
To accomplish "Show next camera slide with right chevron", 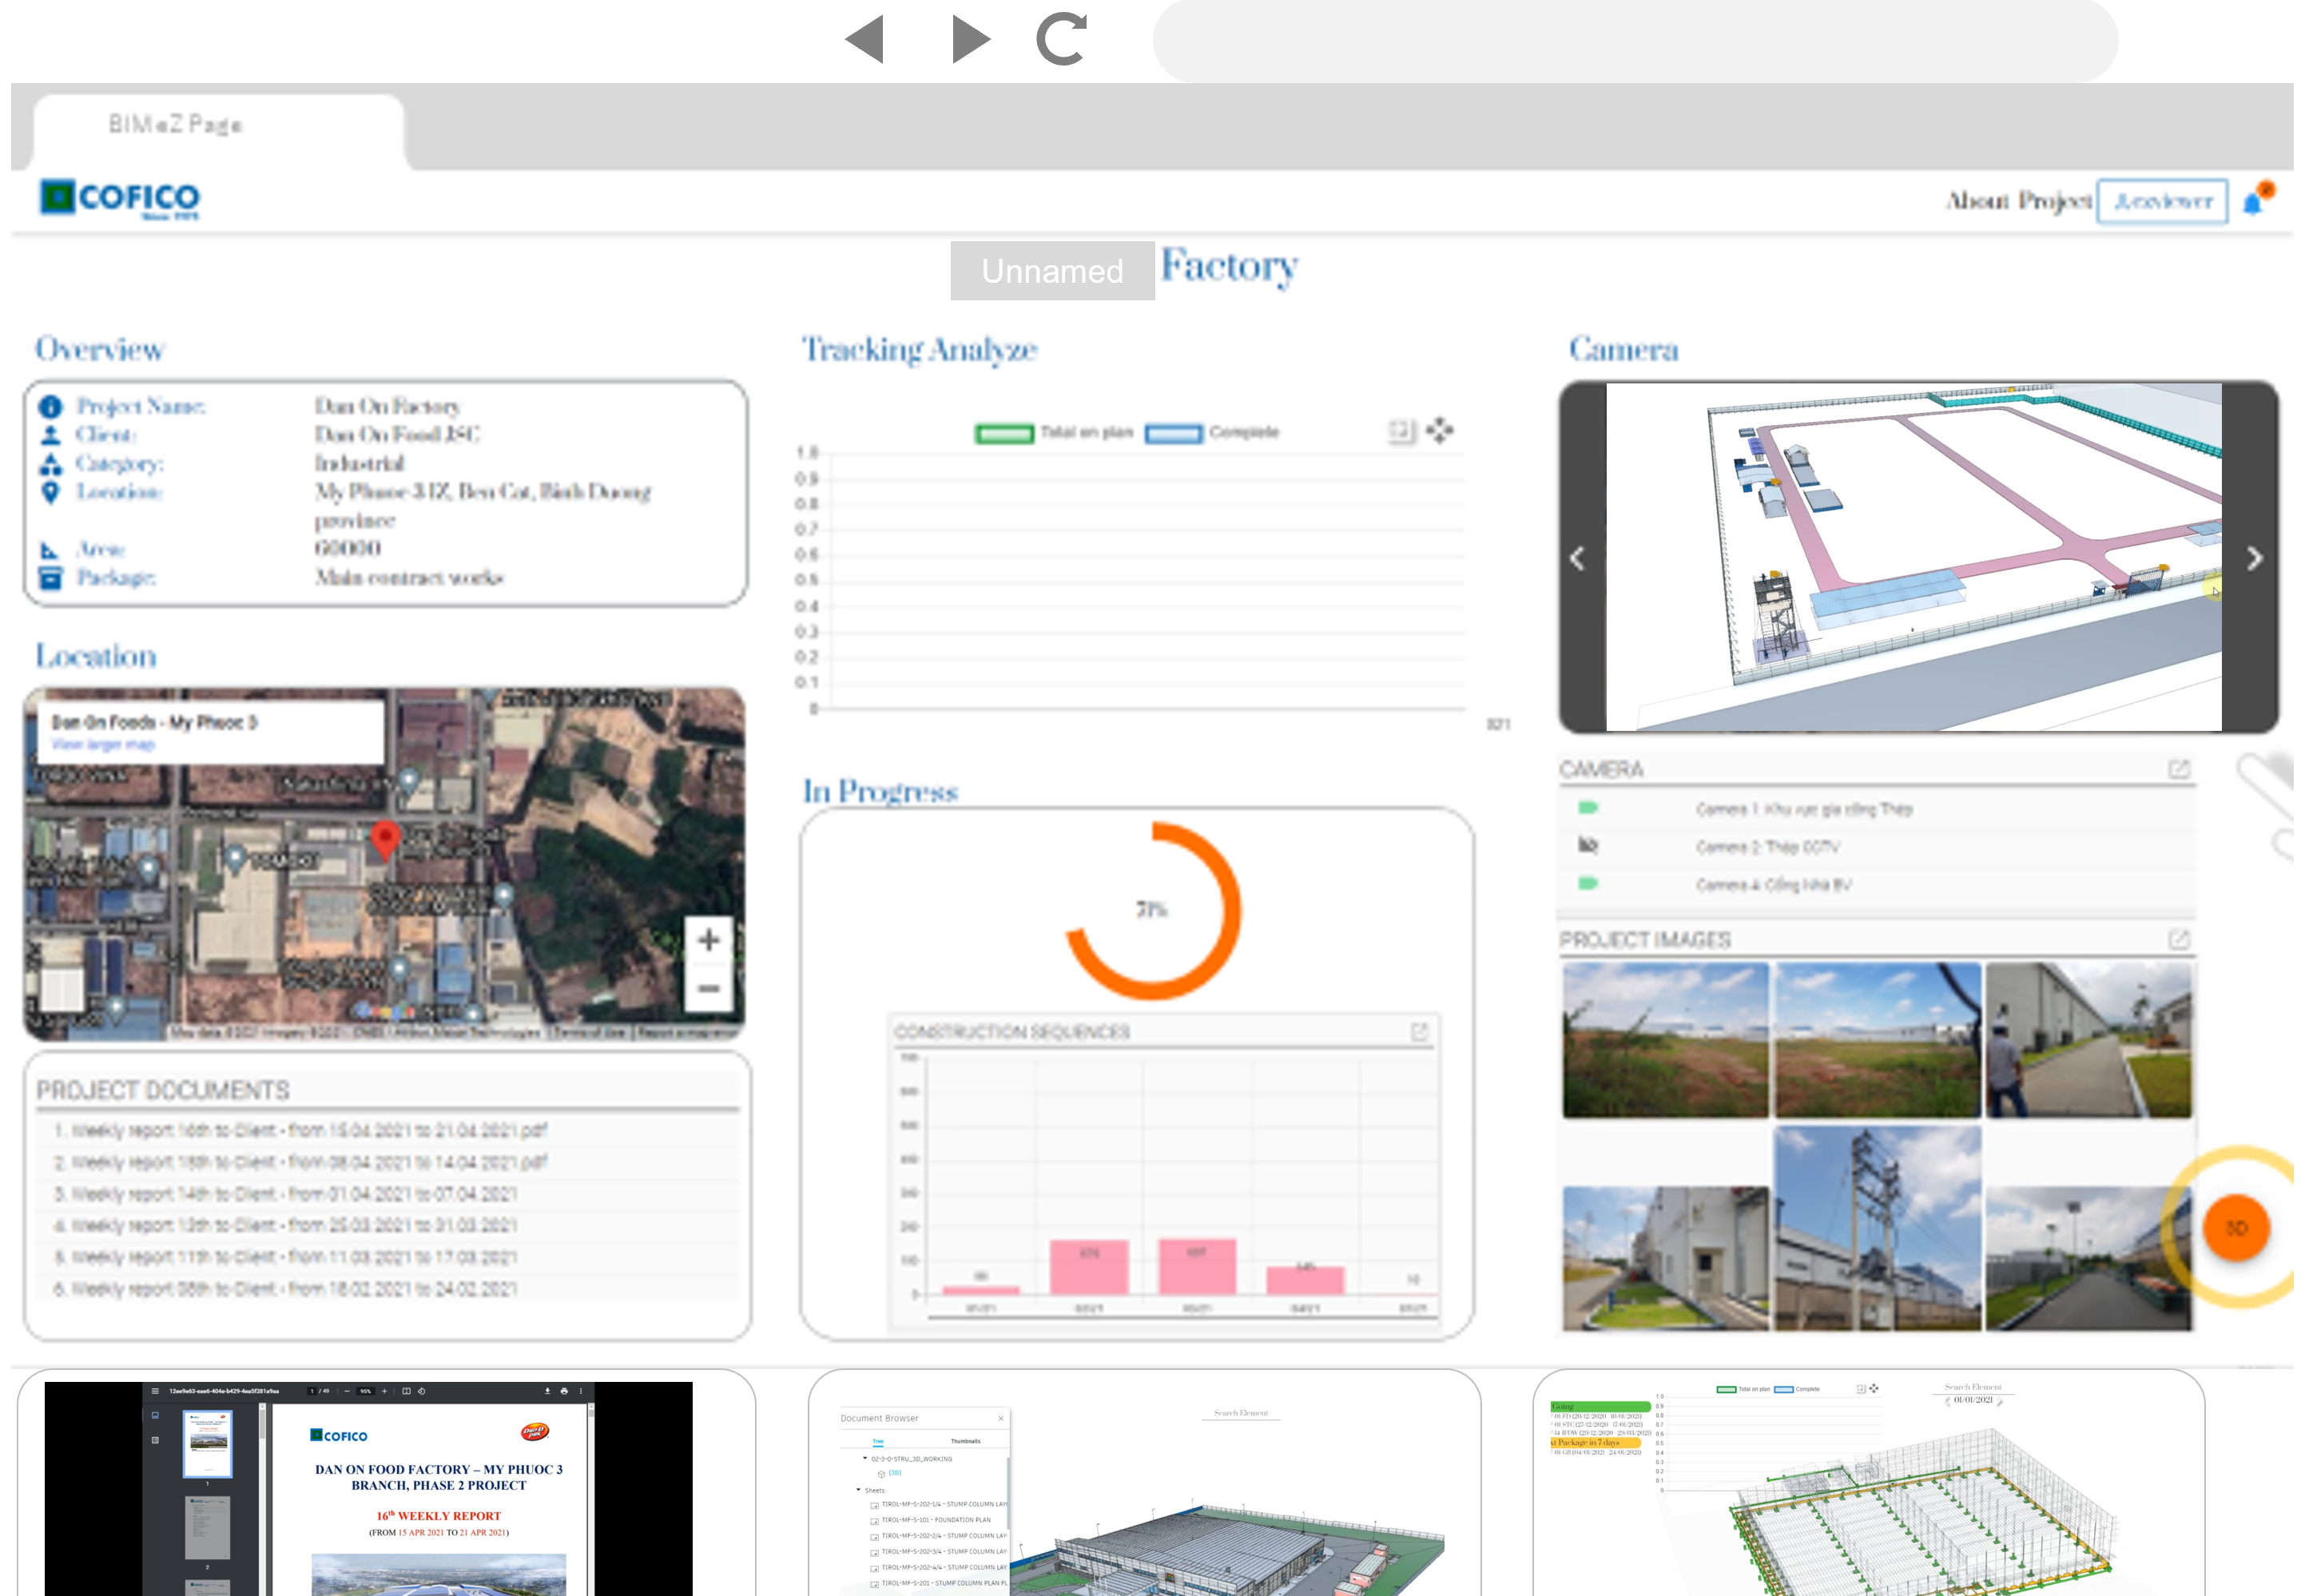I will point(2253,558).
